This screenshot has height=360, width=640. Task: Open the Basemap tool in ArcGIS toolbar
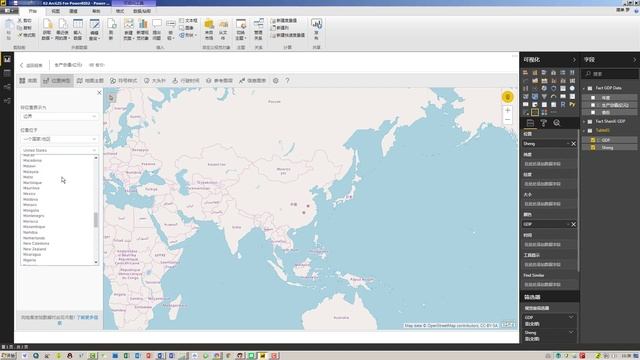coord(28,80)
